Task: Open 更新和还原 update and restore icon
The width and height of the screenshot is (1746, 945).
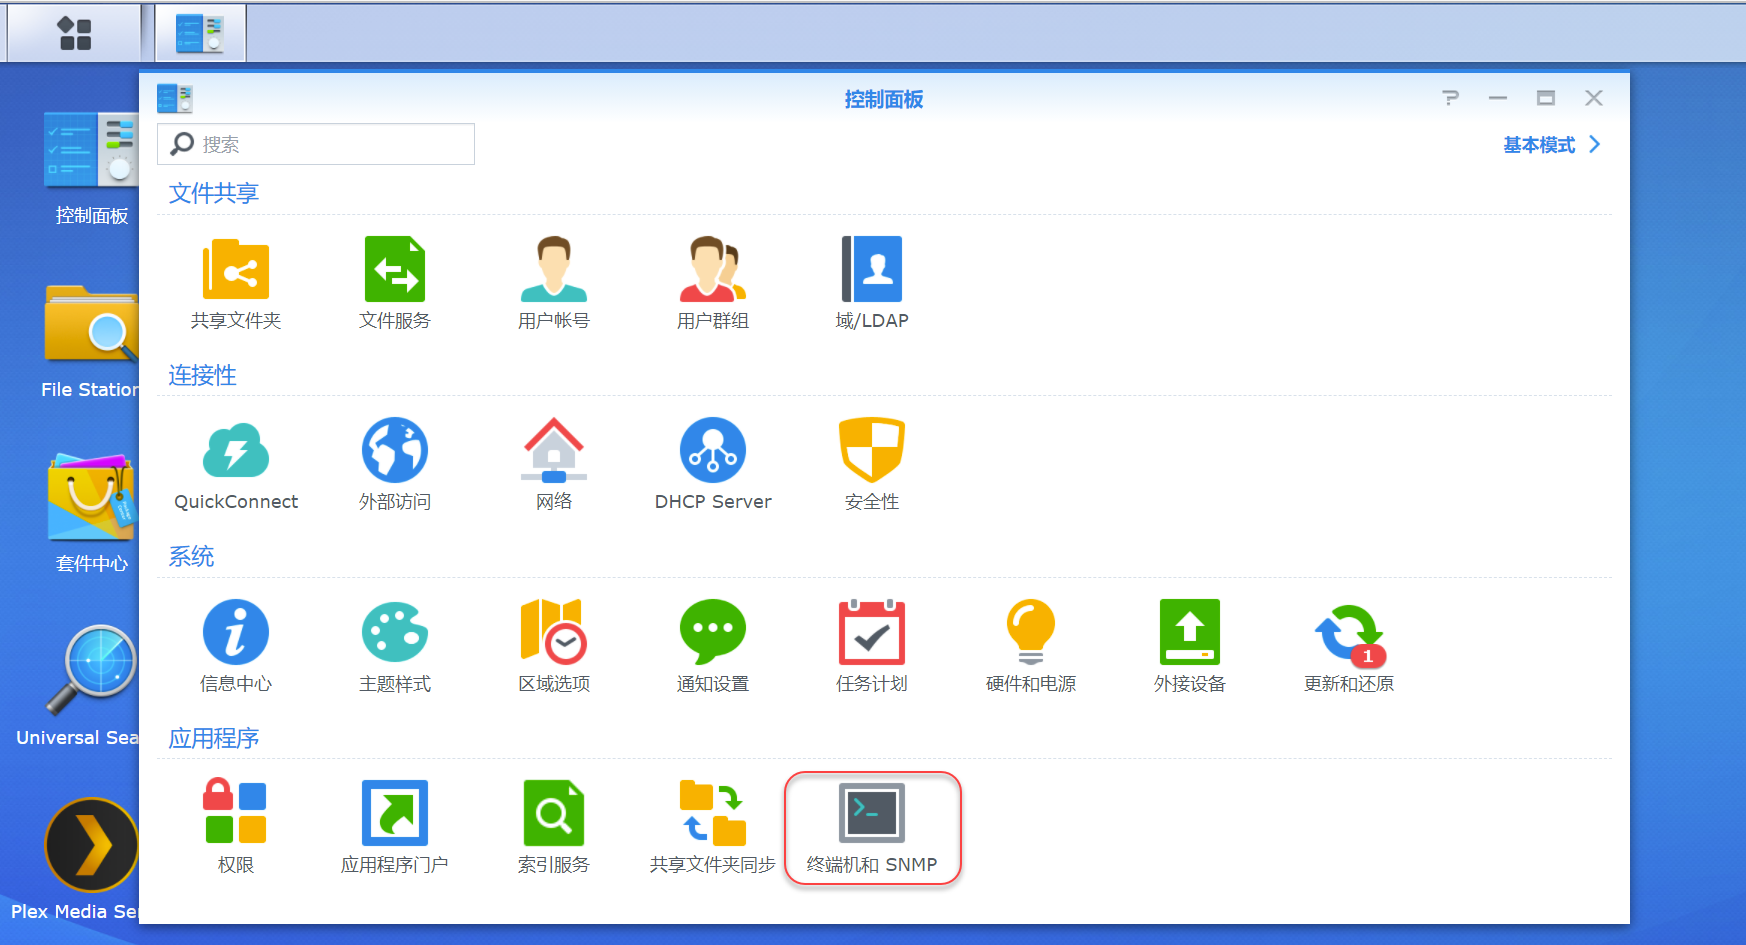Action: coord(1349,634)
